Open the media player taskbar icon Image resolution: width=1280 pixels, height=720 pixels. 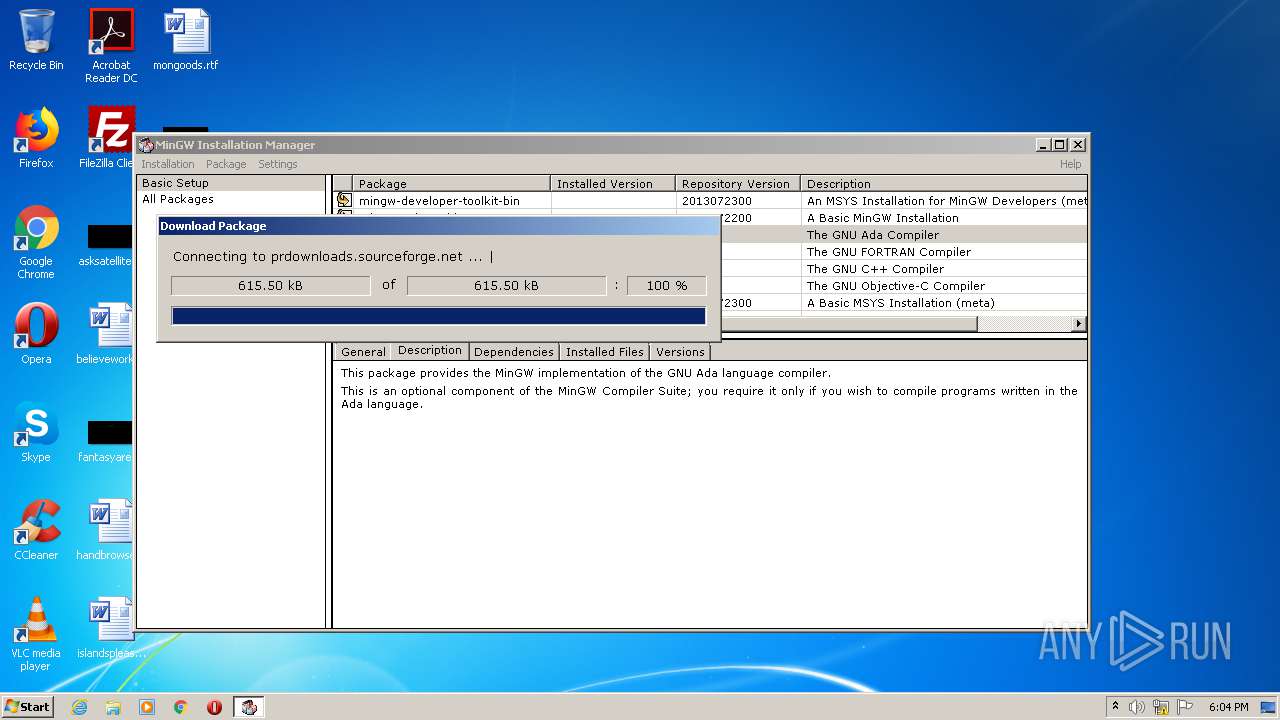click(x=147, y=707)
